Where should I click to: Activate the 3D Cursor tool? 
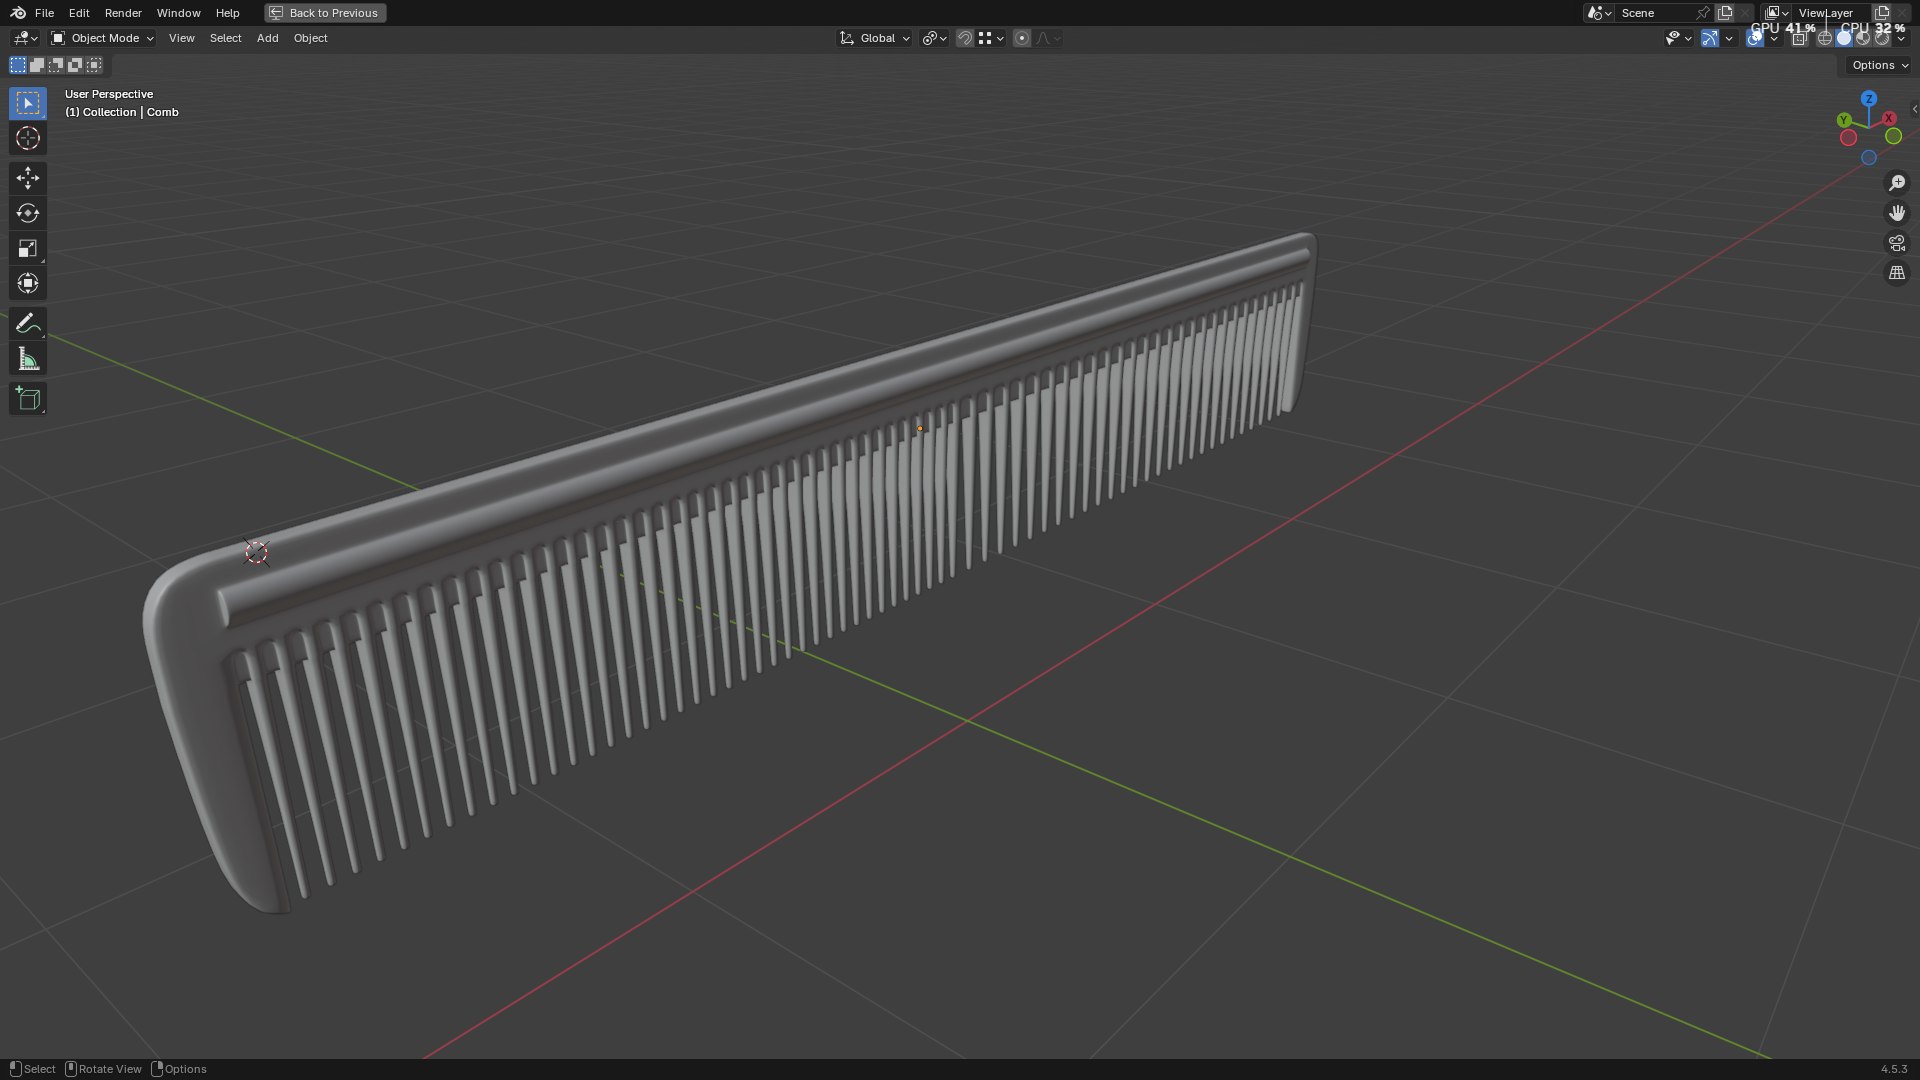point(28,138)
